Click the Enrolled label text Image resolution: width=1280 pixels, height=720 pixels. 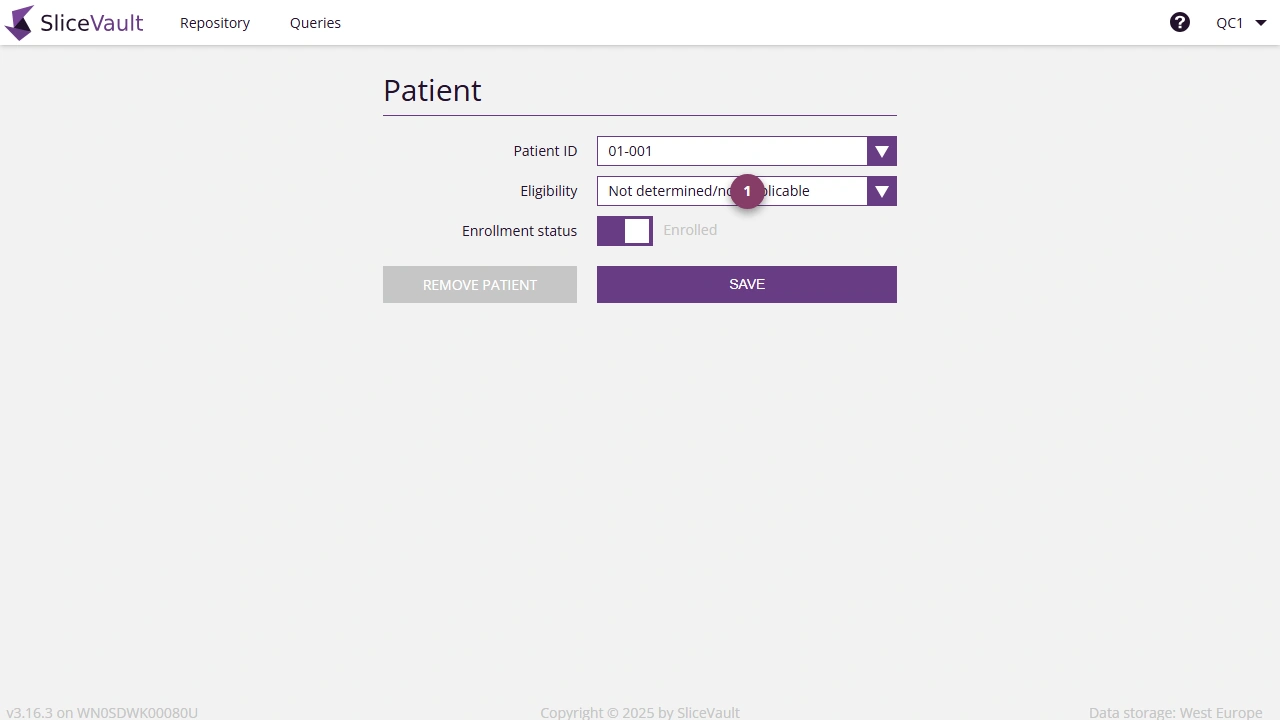coord(690,230)
